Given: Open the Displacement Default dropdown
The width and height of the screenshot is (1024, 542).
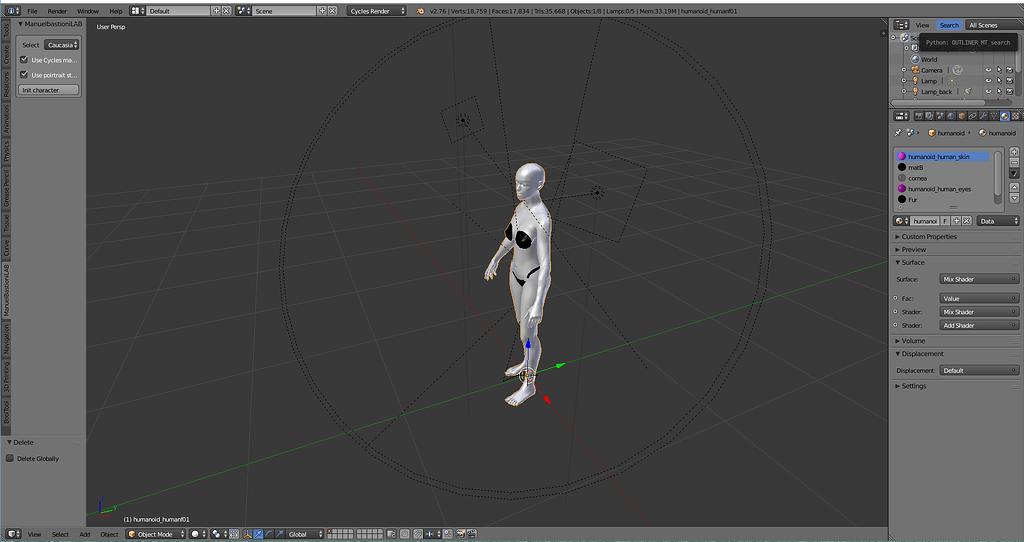Looking at the screenshot, I should pyautogui.click(x=979, y=371).
